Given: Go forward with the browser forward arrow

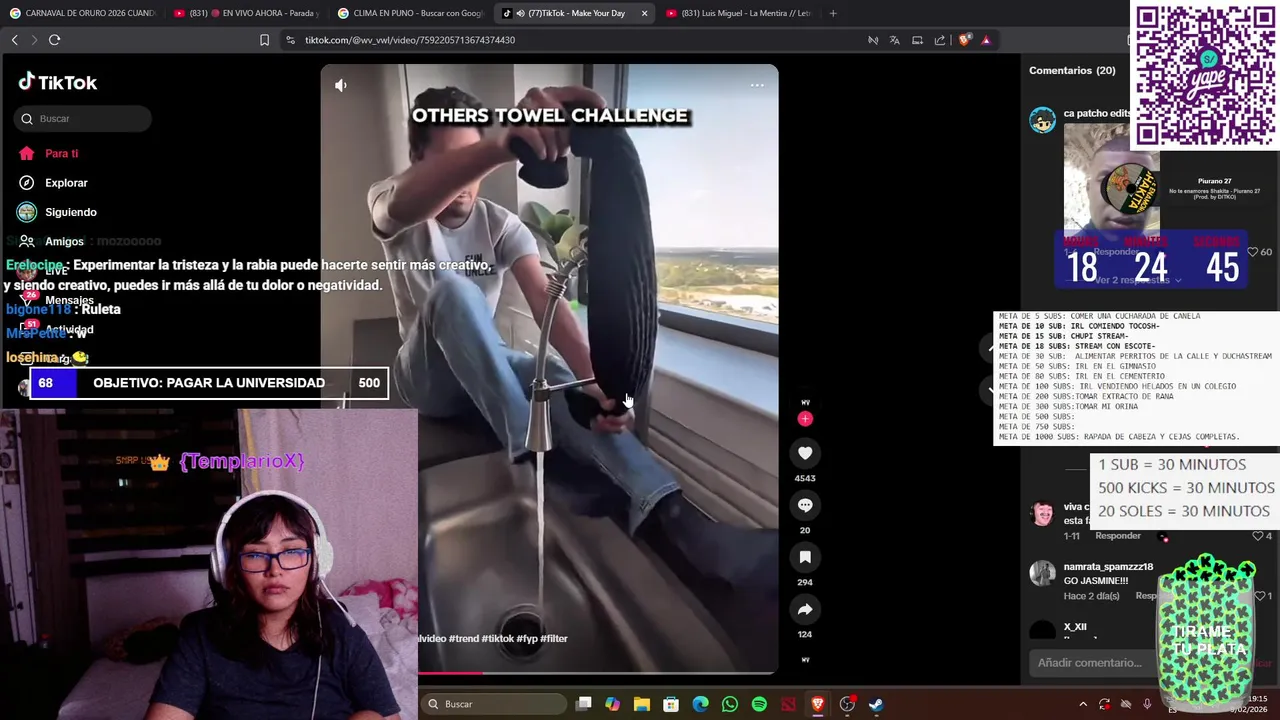Looking at the screenshot, I should point(34,40).
